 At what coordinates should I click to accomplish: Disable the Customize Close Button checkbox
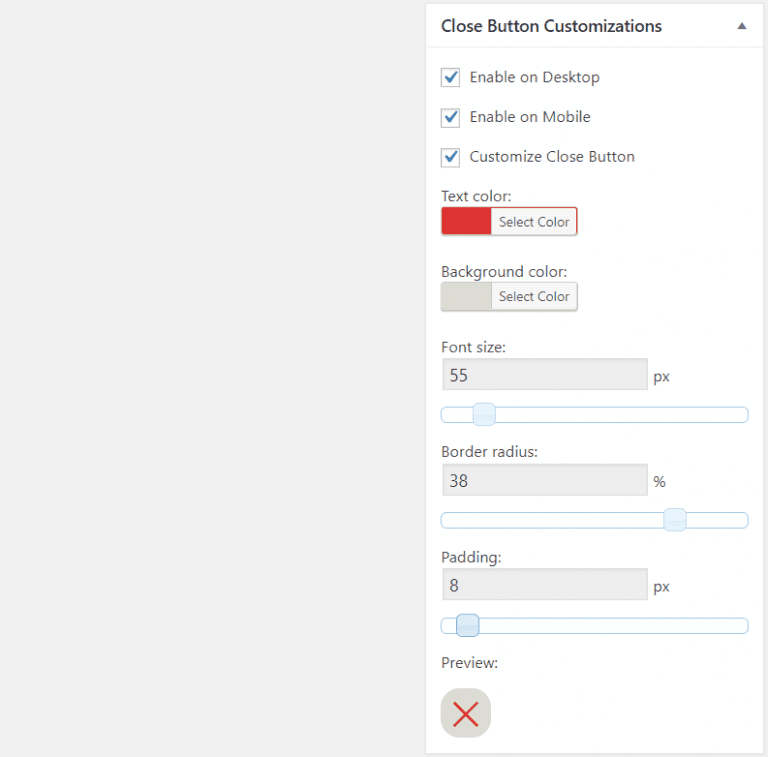(451, 157)
